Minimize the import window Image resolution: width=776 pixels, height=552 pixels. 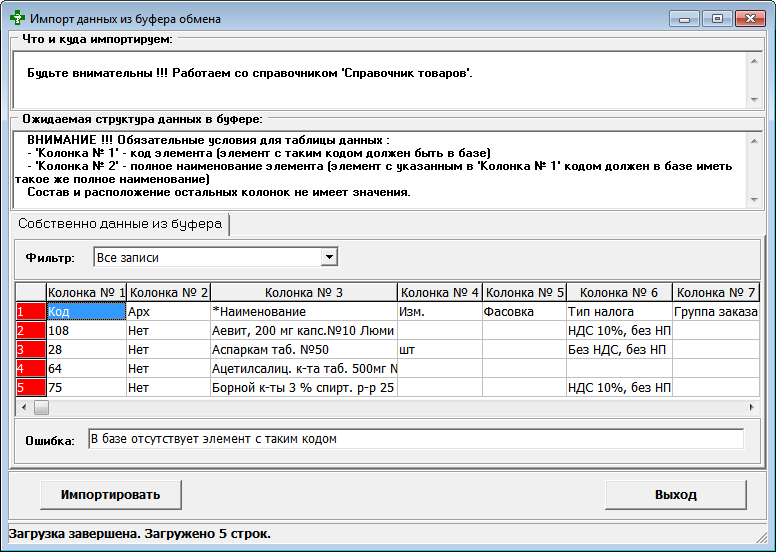coord(685,18)
